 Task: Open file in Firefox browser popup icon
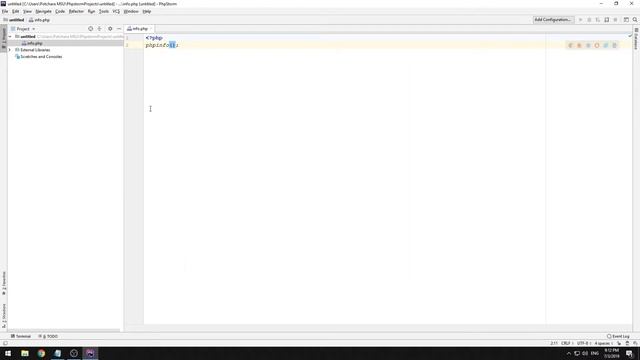pyautogui.click(x=579, y=45)
